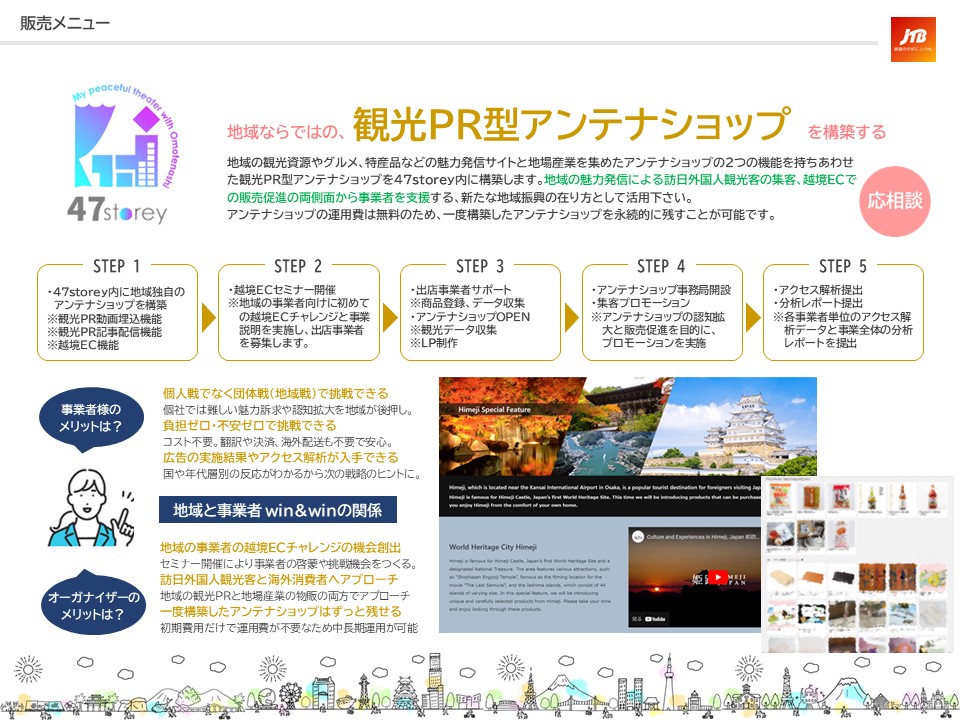The width and height of the screenshot is (960, 720).
Task: Select the ※LP制作 line
Action: point(433,343)
